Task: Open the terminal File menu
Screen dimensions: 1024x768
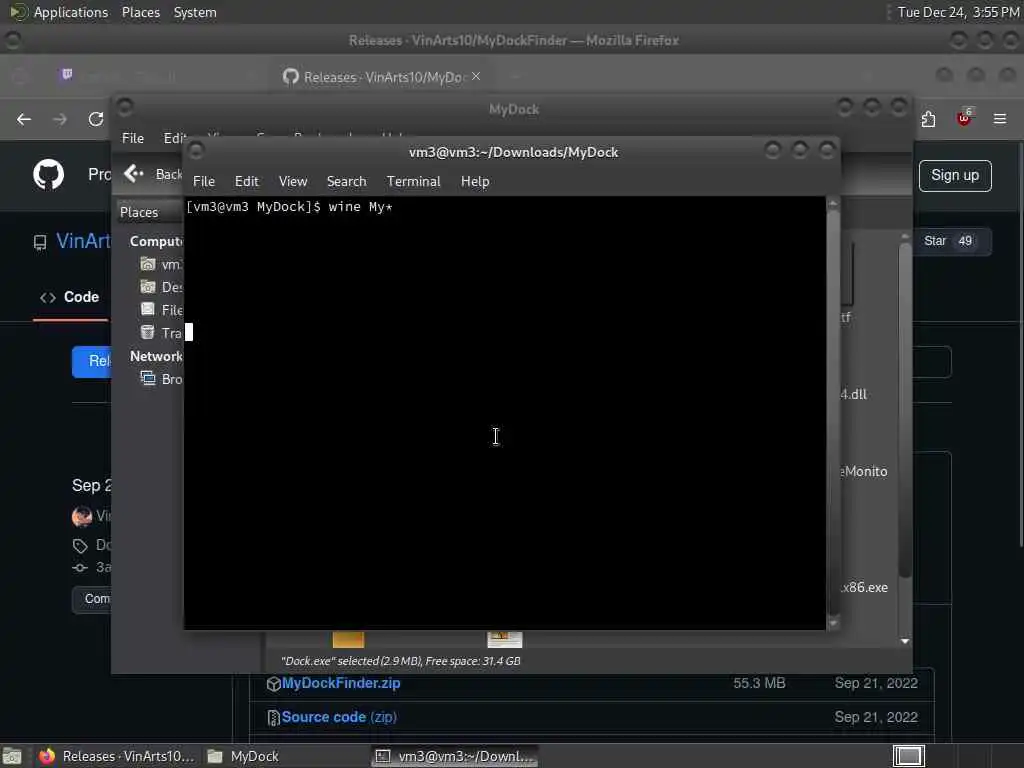Action: coord(204,182)
